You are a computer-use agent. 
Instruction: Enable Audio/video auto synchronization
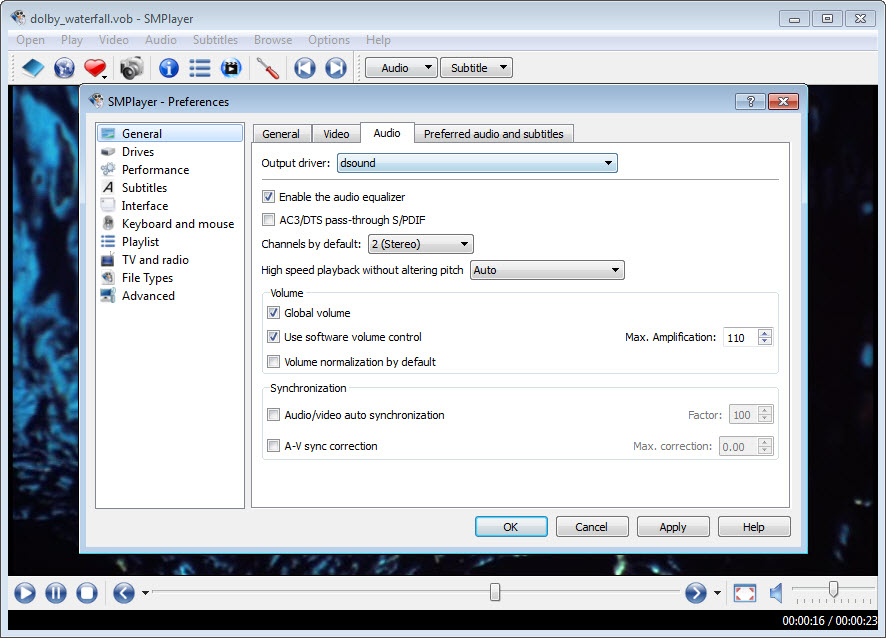click(273, 415)
